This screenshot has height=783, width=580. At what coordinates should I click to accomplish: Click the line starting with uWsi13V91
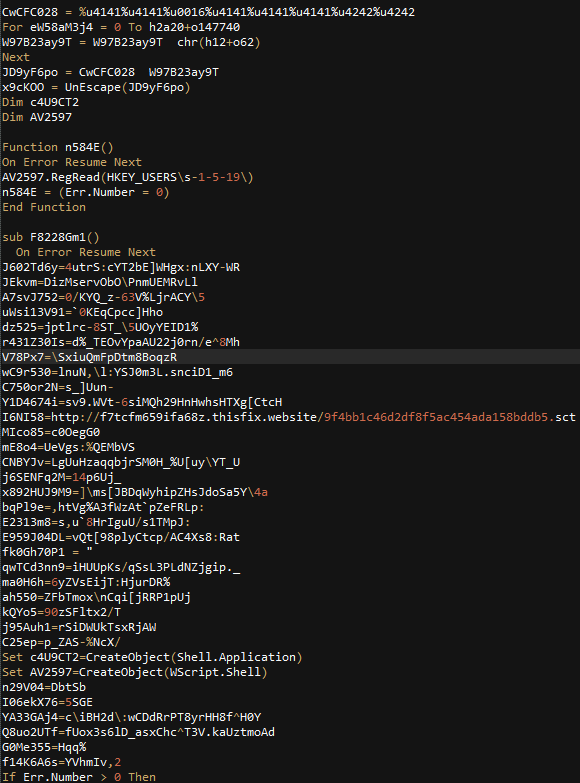coord(82,312)
